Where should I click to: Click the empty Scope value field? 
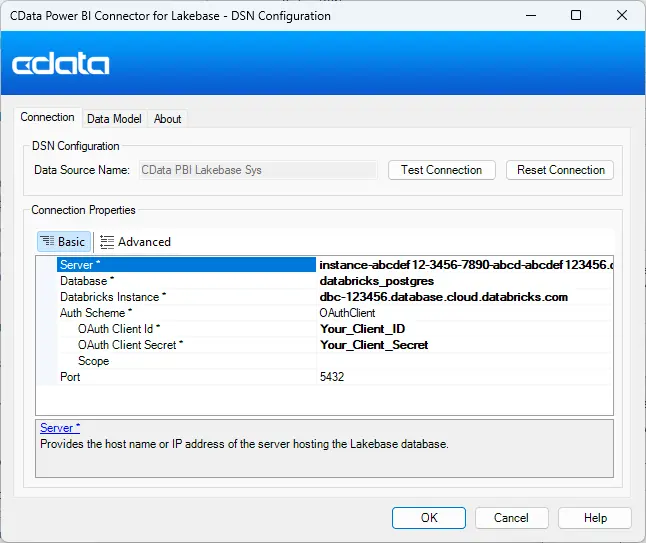[464, 361]
